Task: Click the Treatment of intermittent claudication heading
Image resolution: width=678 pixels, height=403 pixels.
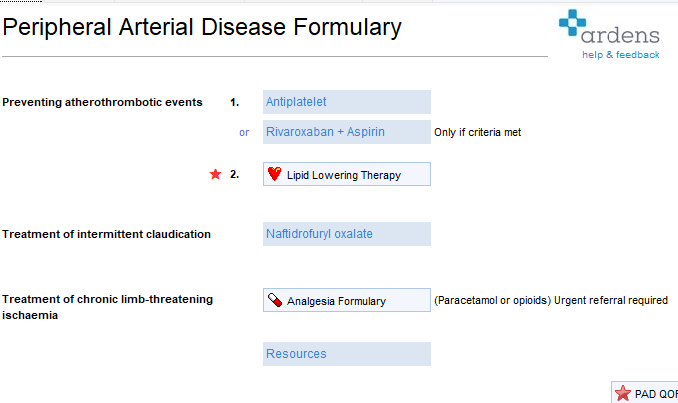Action: coord(106,234)
